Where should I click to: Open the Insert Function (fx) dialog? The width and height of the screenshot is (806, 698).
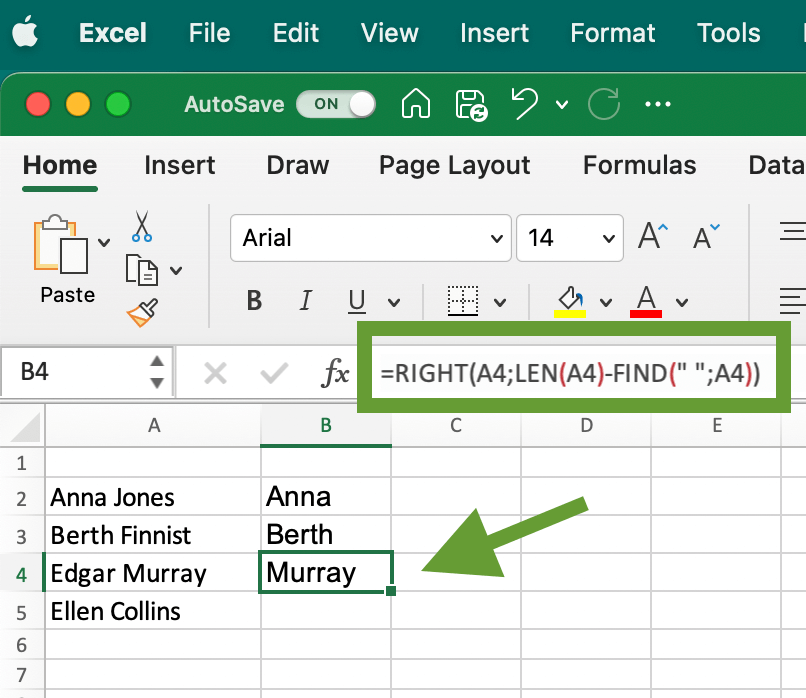(x=336, y=371)
